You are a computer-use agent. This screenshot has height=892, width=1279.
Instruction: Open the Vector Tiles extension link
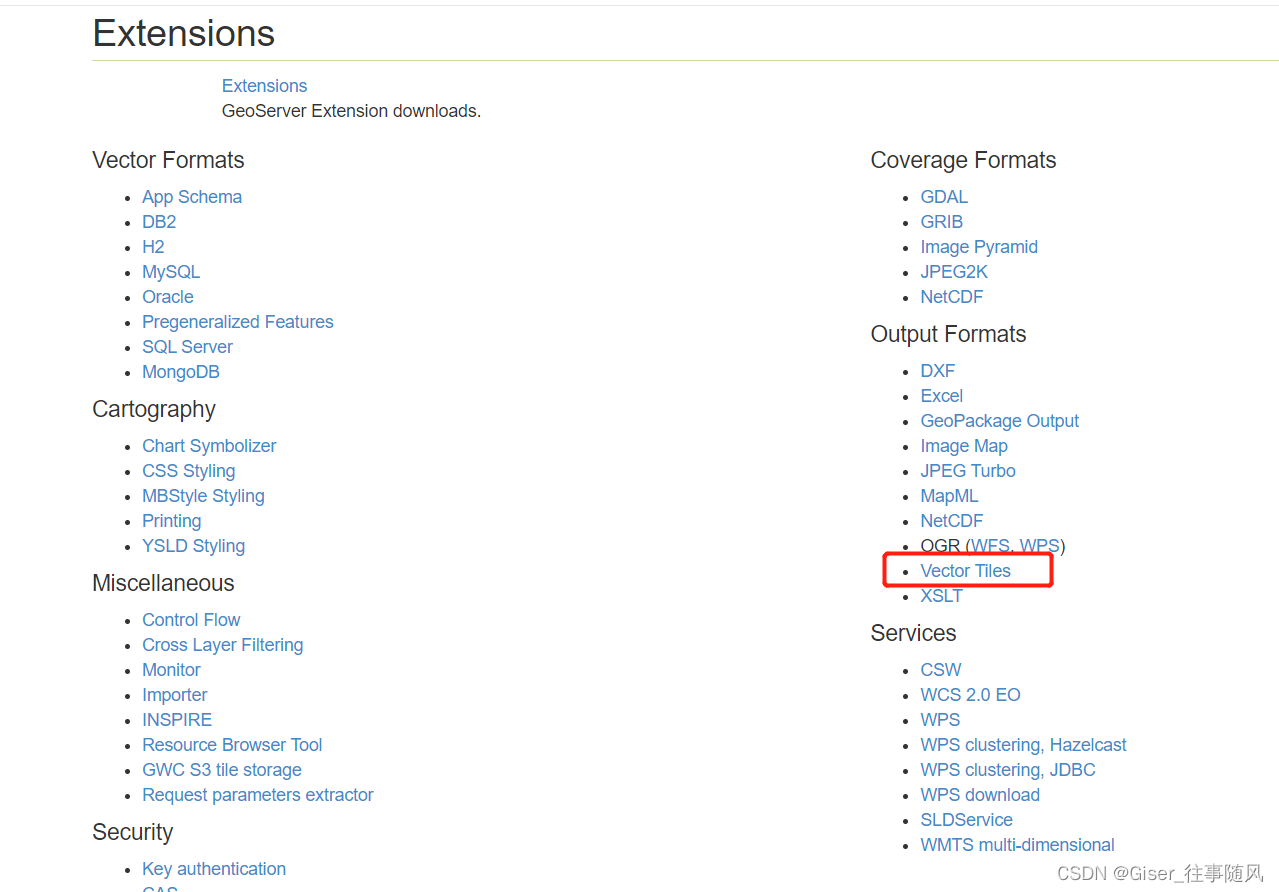pyautogui.click(x=965, y=571)
